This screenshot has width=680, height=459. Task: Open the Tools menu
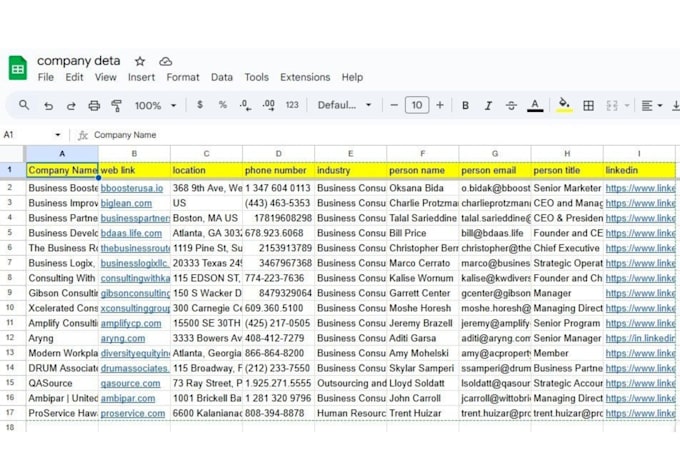point(256,77)
